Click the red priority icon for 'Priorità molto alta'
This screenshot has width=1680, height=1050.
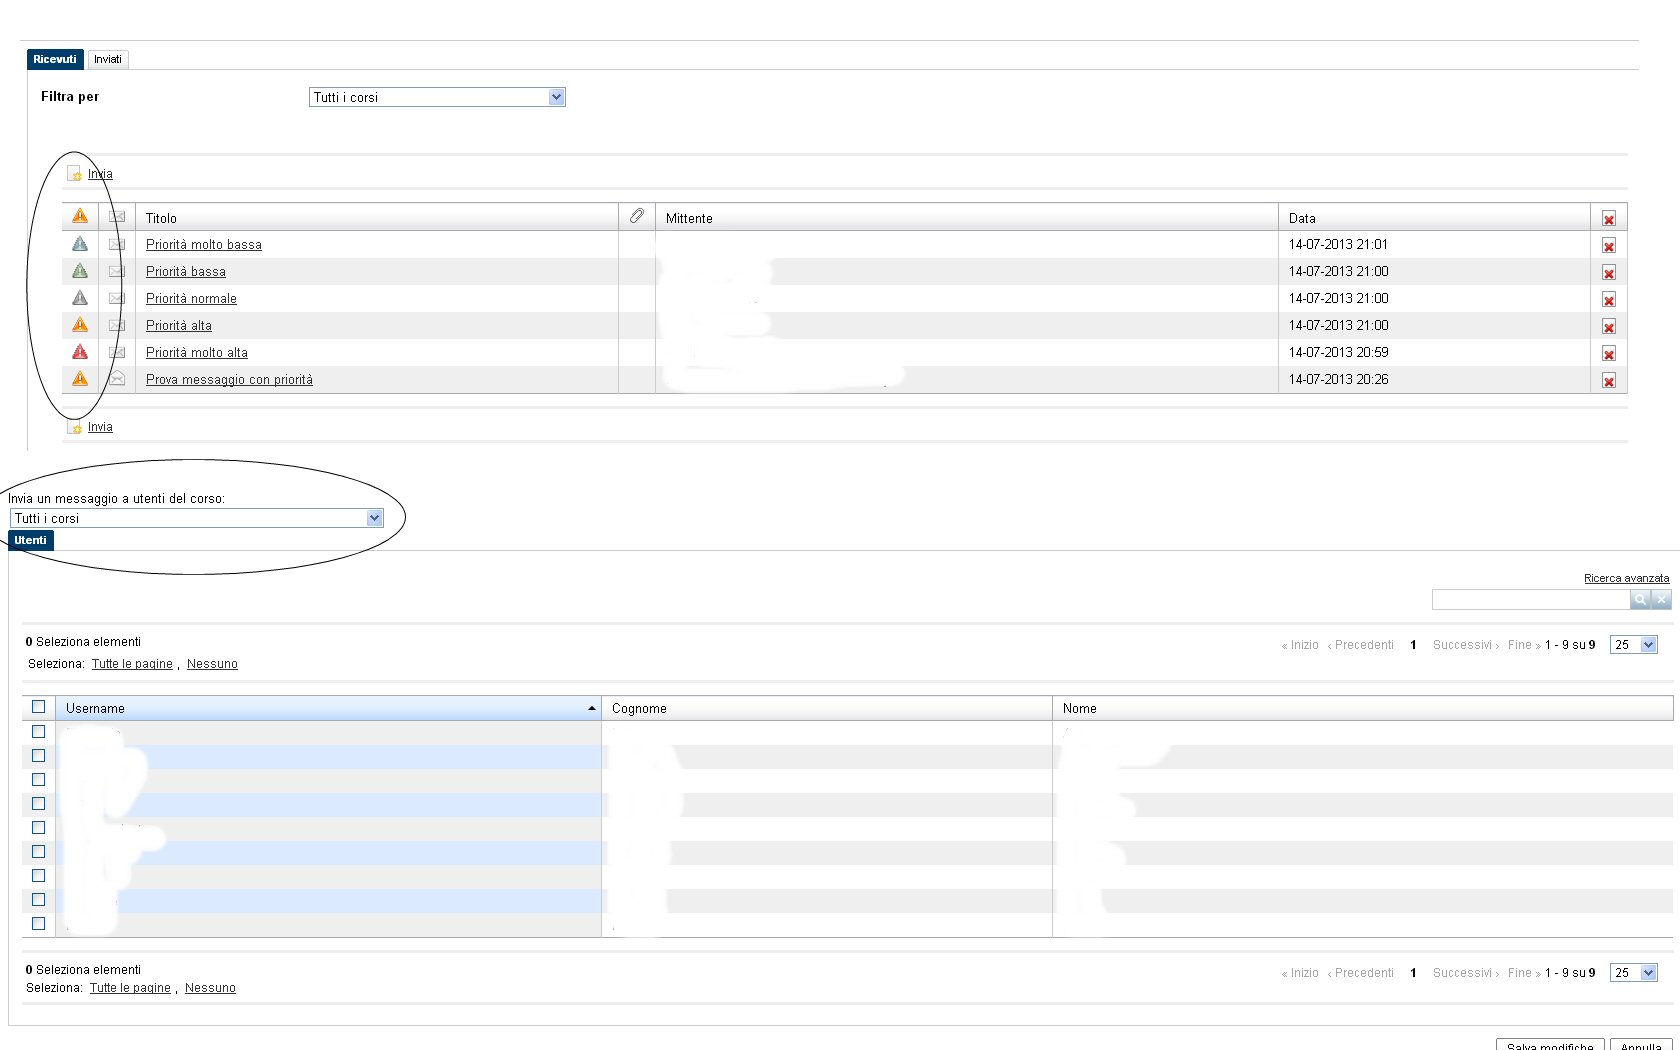pyautogui.click(x=80, y=352)
